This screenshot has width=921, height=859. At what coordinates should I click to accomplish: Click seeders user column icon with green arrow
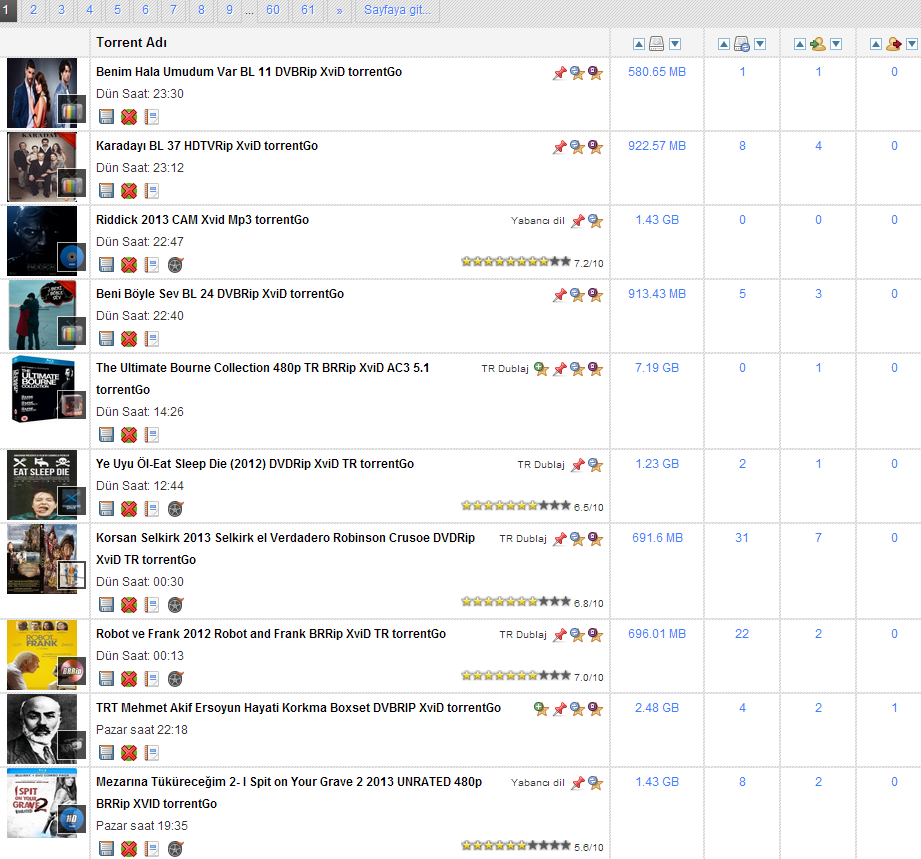[818, 43]
